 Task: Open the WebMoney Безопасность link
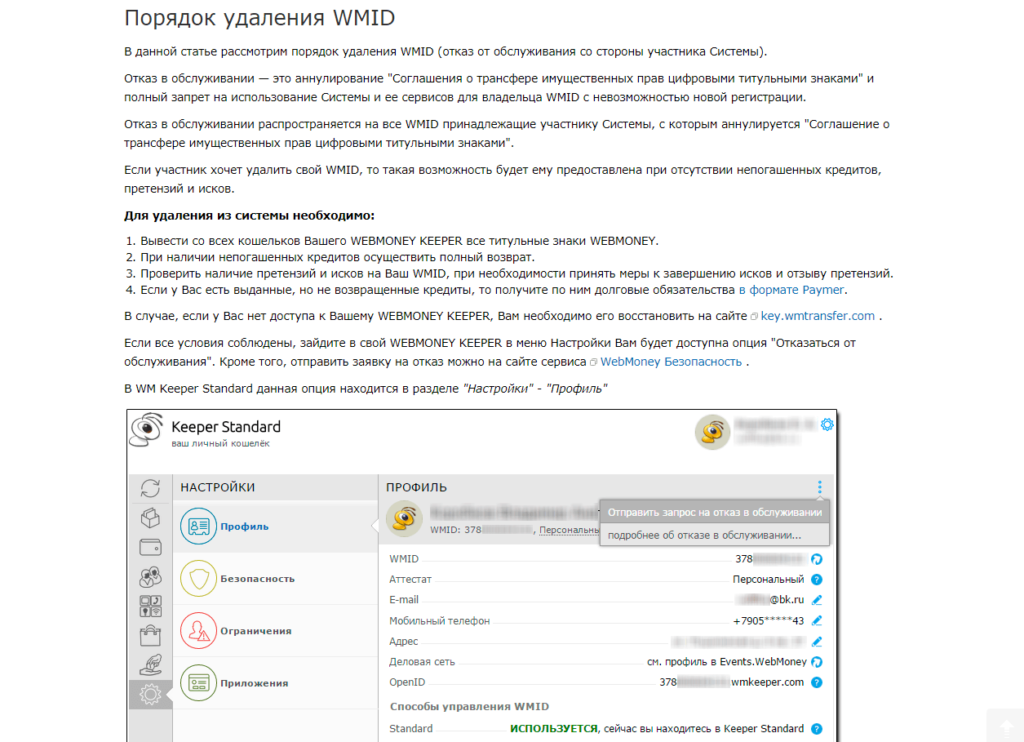(671, 362)
